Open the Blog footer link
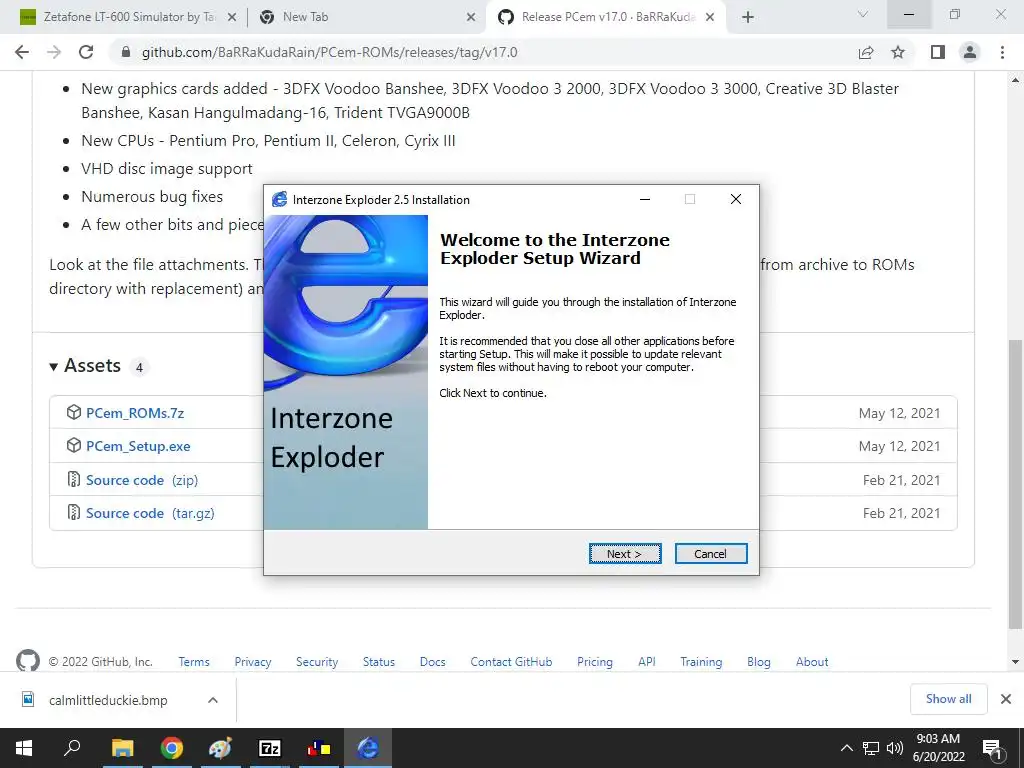The height and width of the screenshot is (768, 1024). click(759, 662)
